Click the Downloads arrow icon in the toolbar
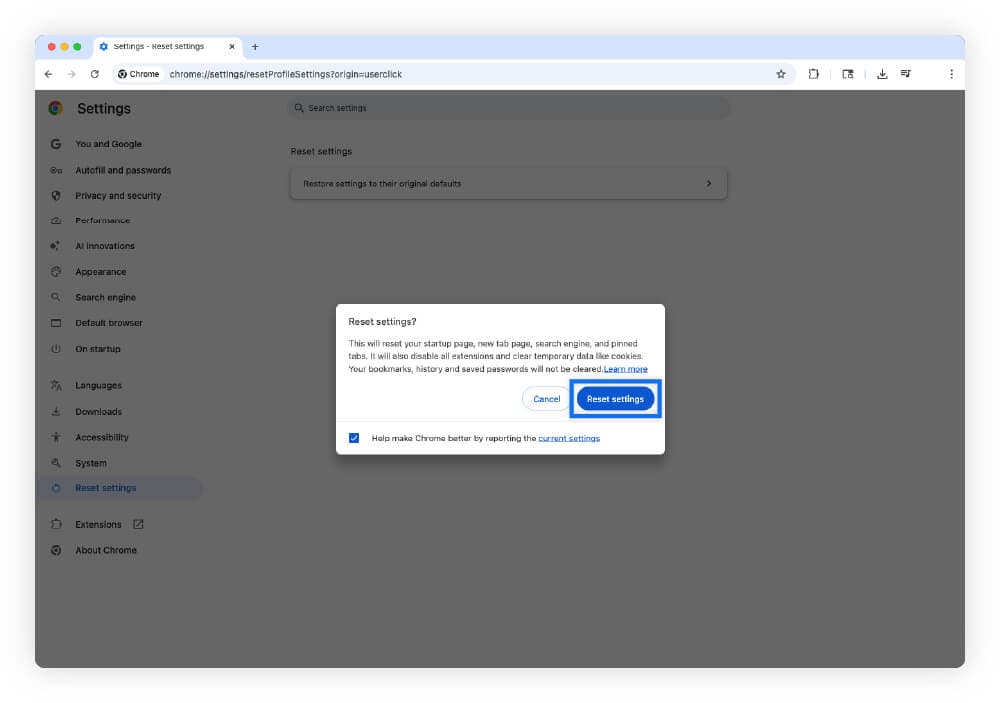 (881, 73)
